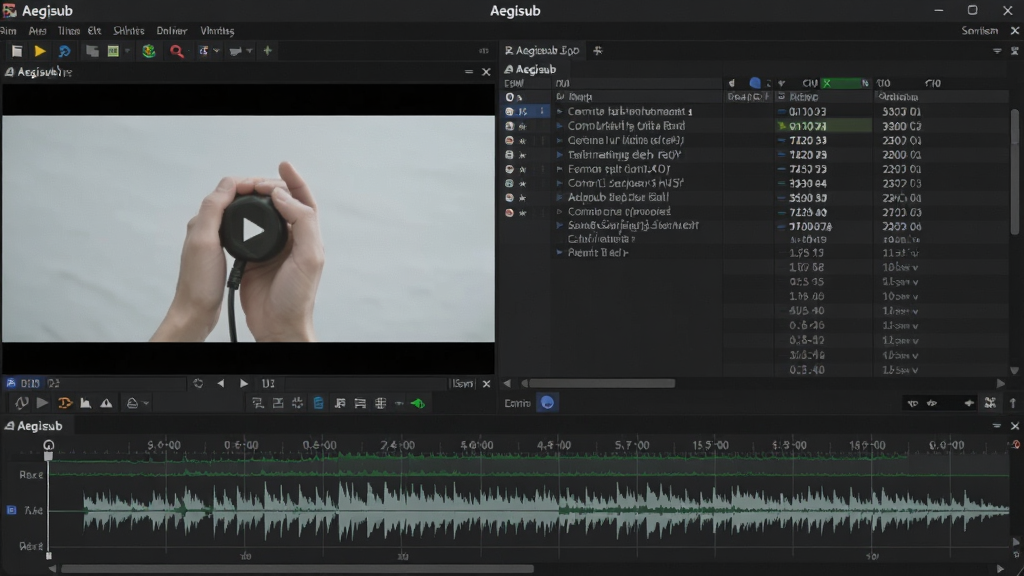1024x576 pixels.
Task: Click the bar-chart icon in the lower toolbar
Action: (x=86, y=403)
